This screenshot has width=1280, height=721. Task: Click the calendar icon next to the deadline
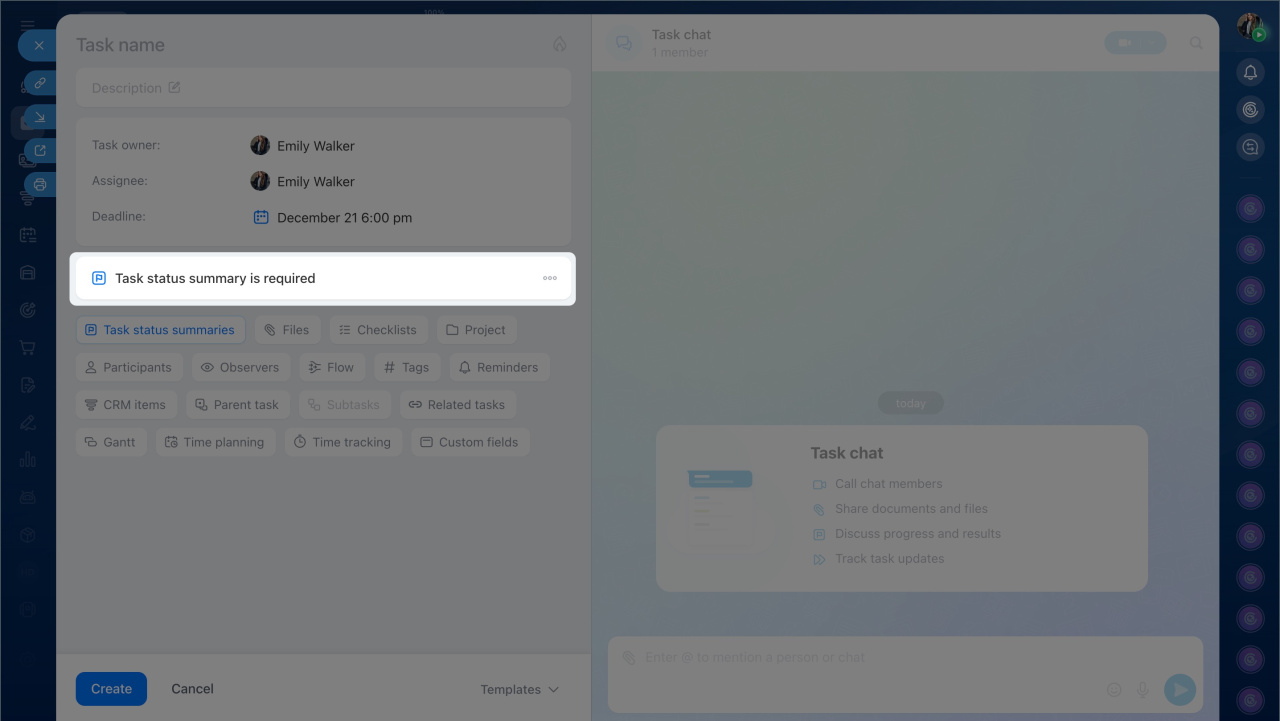261,217
